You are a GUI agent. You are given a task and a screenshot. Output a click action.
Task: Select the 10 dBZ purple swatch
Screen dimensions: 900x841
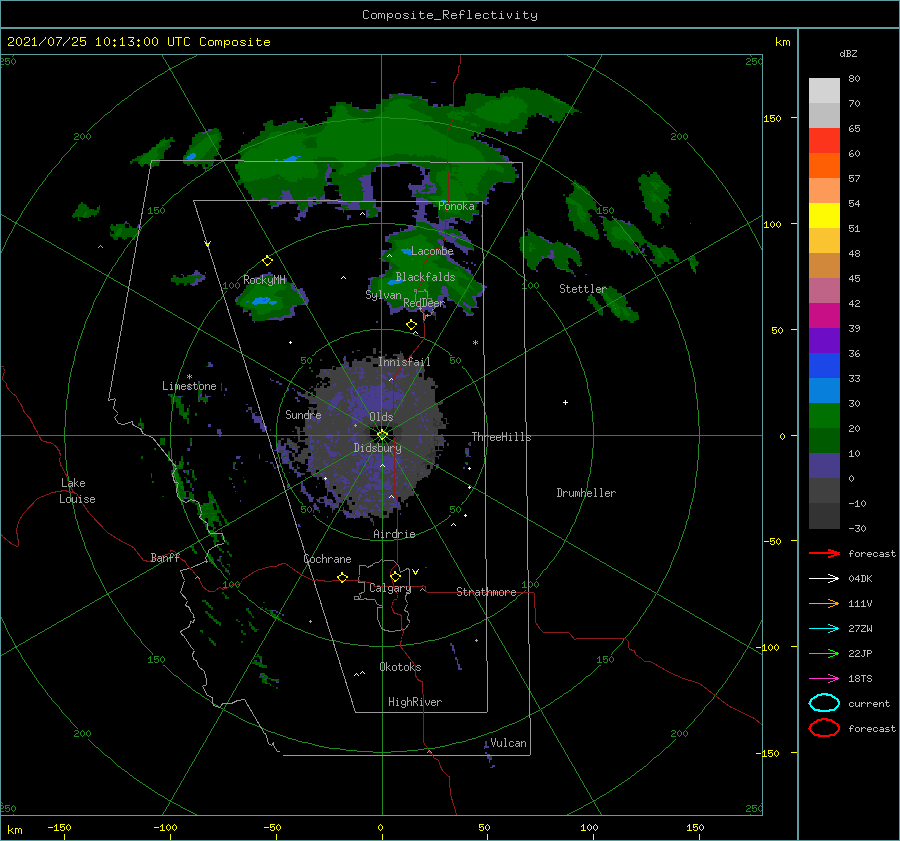click(x=824, y=465)
